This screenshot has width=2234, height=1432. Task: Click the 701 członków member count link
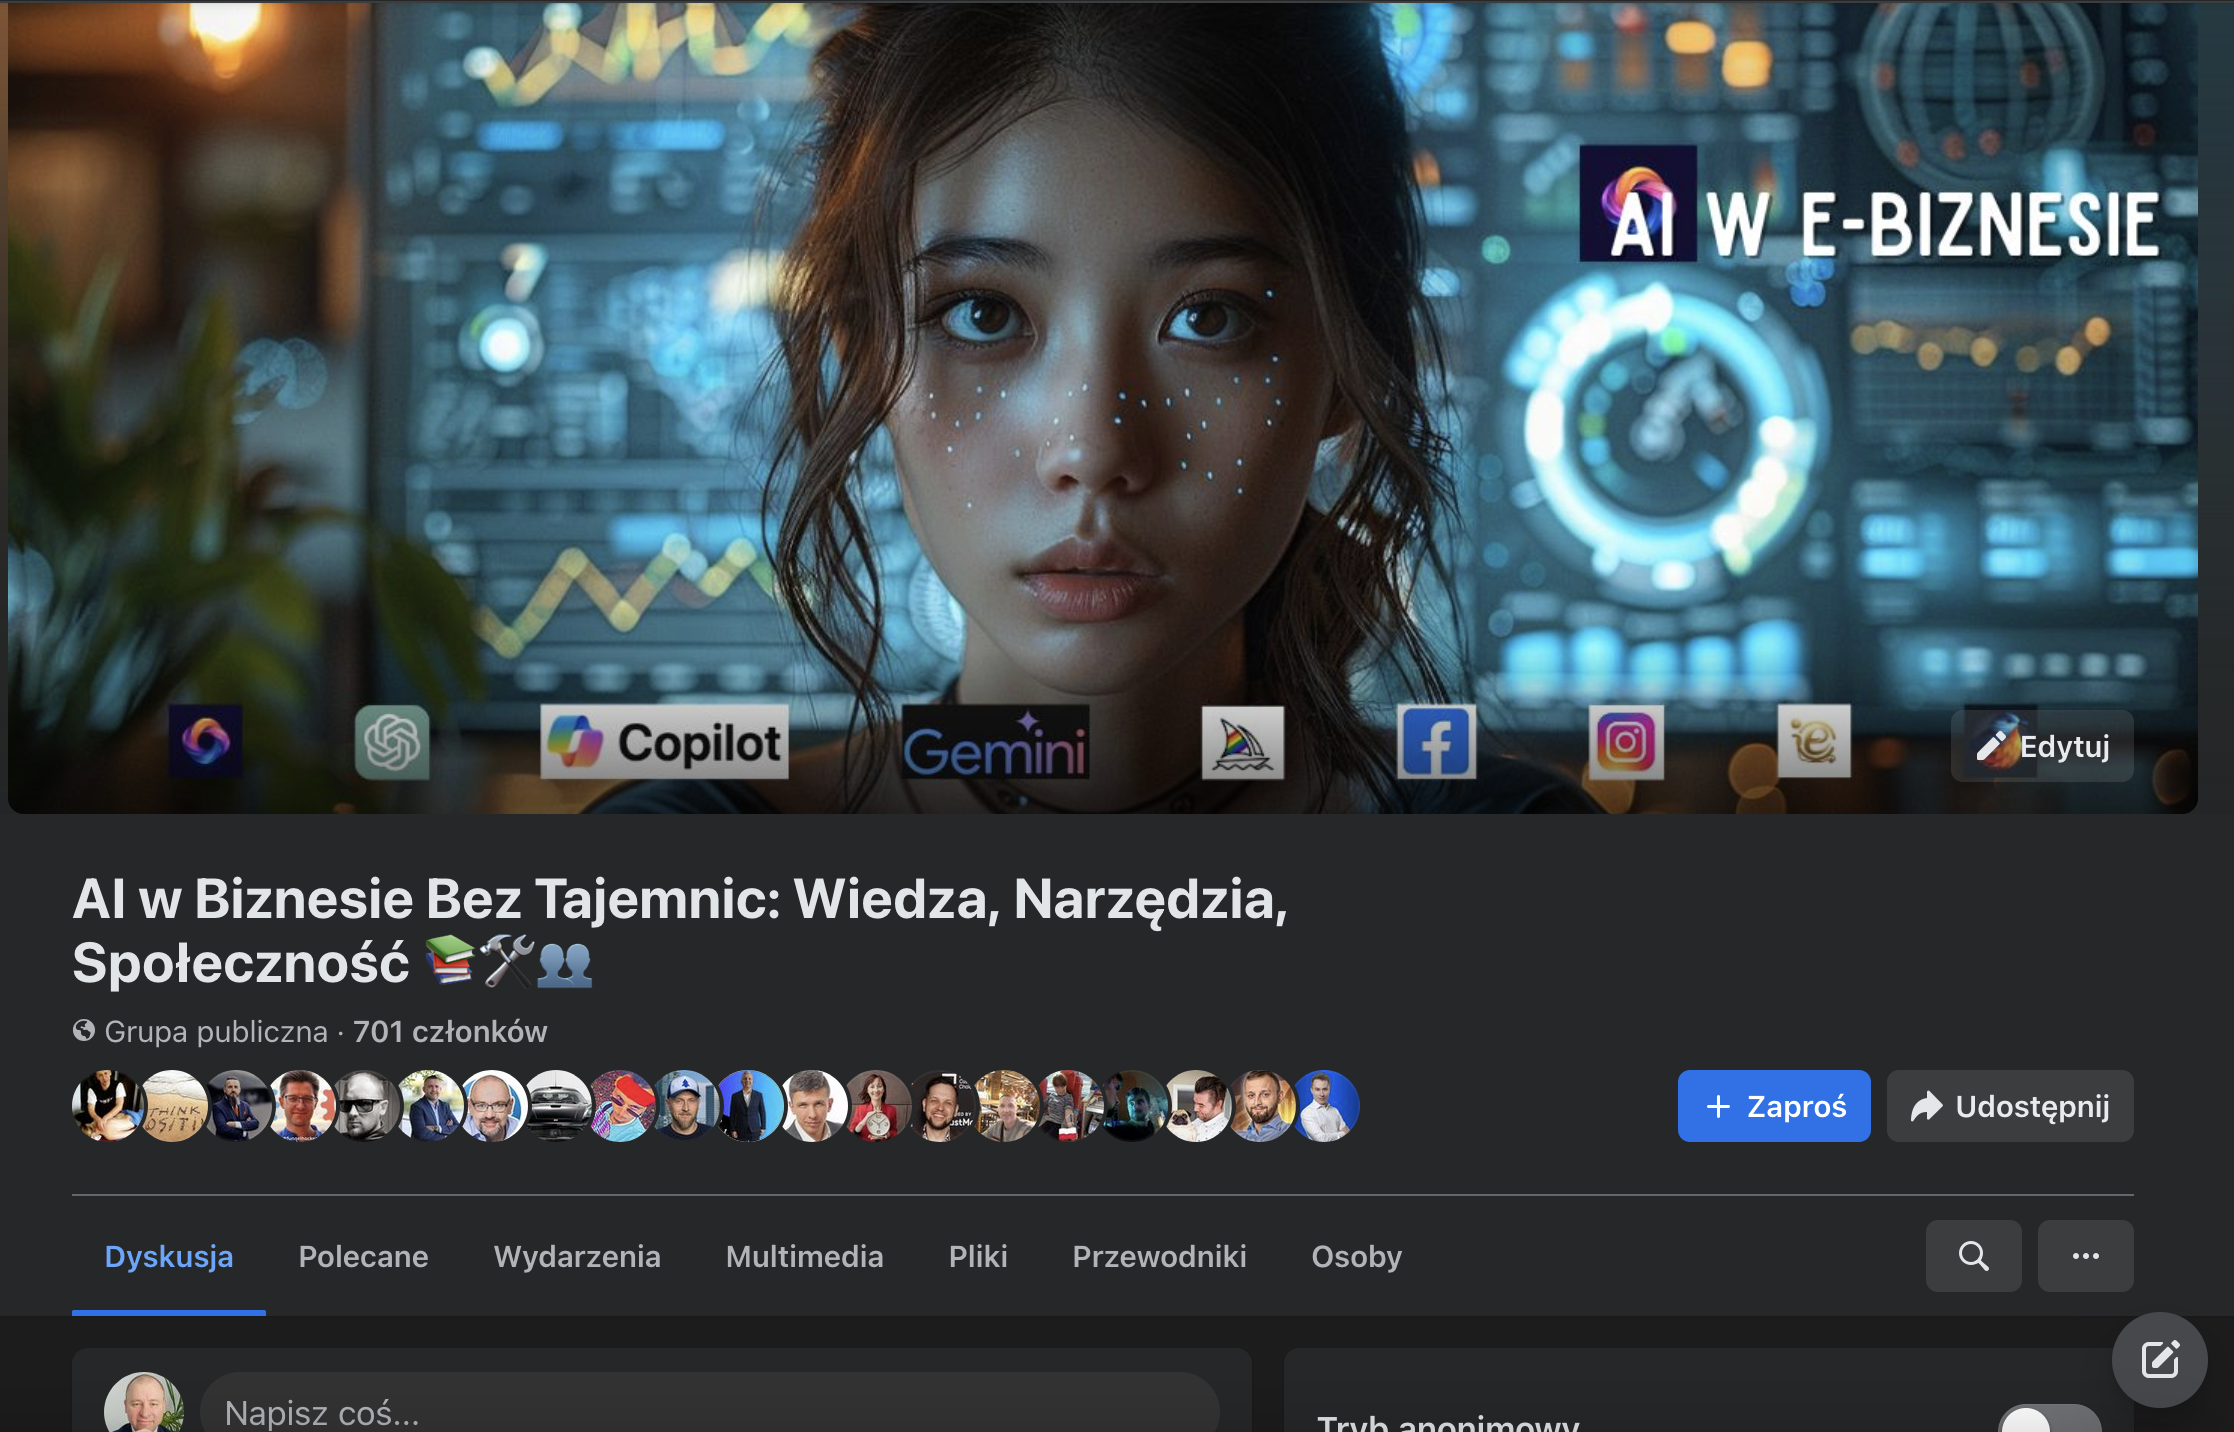pyautogui.click(x=450, y=1031)
